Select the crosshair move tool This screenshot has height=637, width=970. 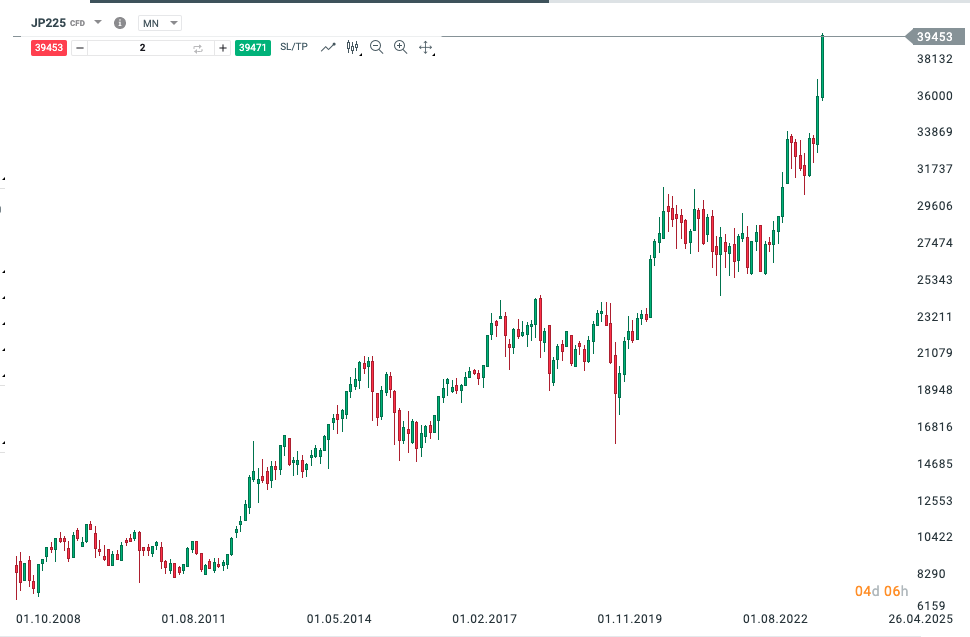coord(425,47)
